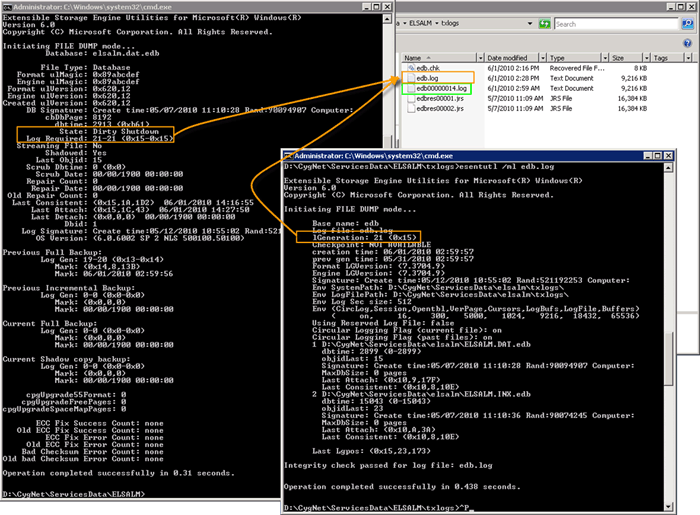Click txlogs in the address breadcrumb
This screenshot has width=700, height=515.
(450, 23)
